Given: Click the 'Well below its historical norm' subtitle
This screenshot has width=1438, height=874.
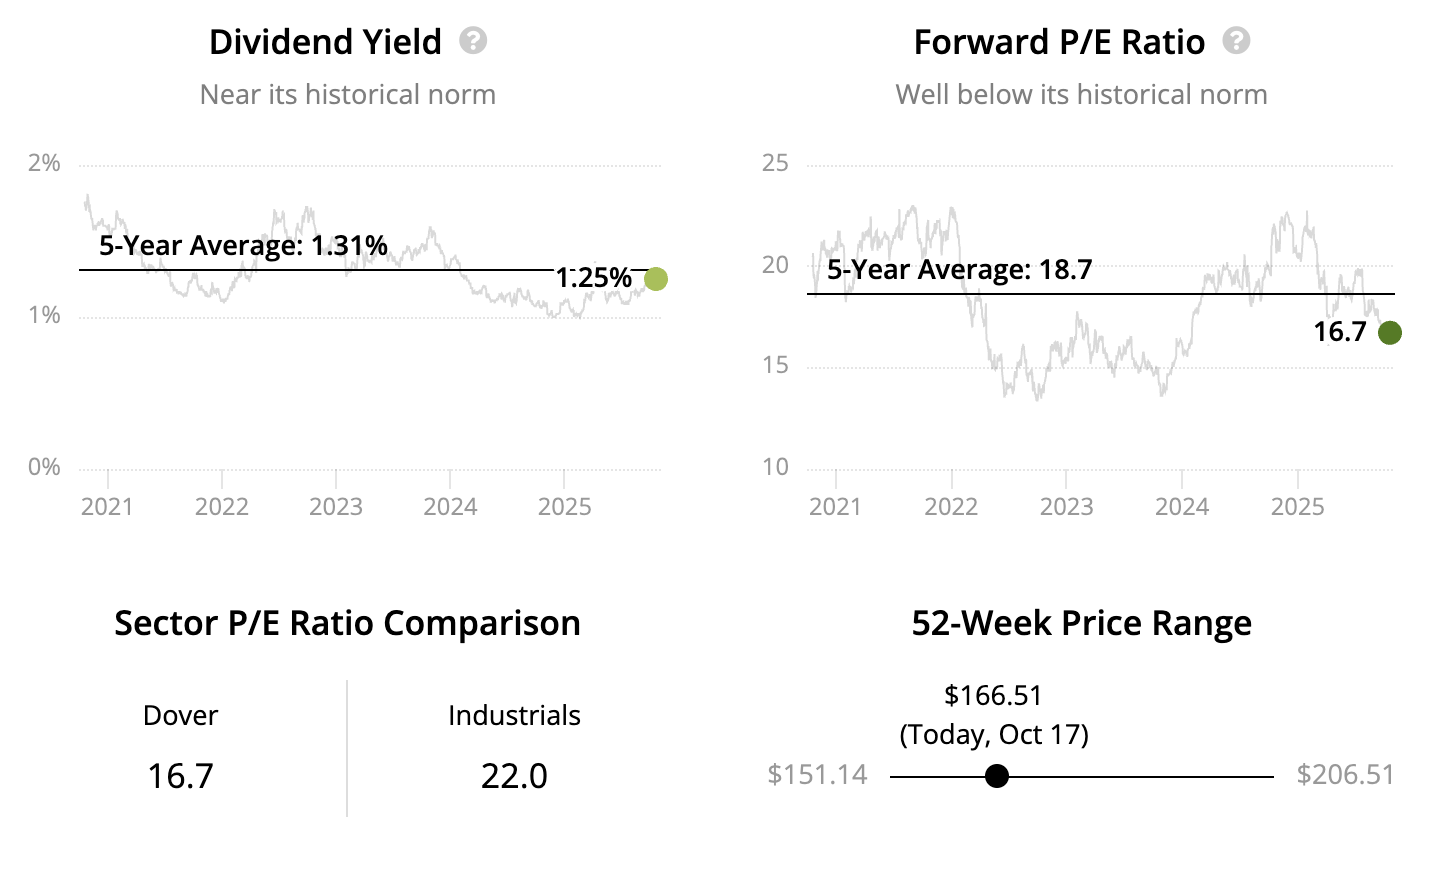Looking at the screenshot, I should coord(1081,95).
